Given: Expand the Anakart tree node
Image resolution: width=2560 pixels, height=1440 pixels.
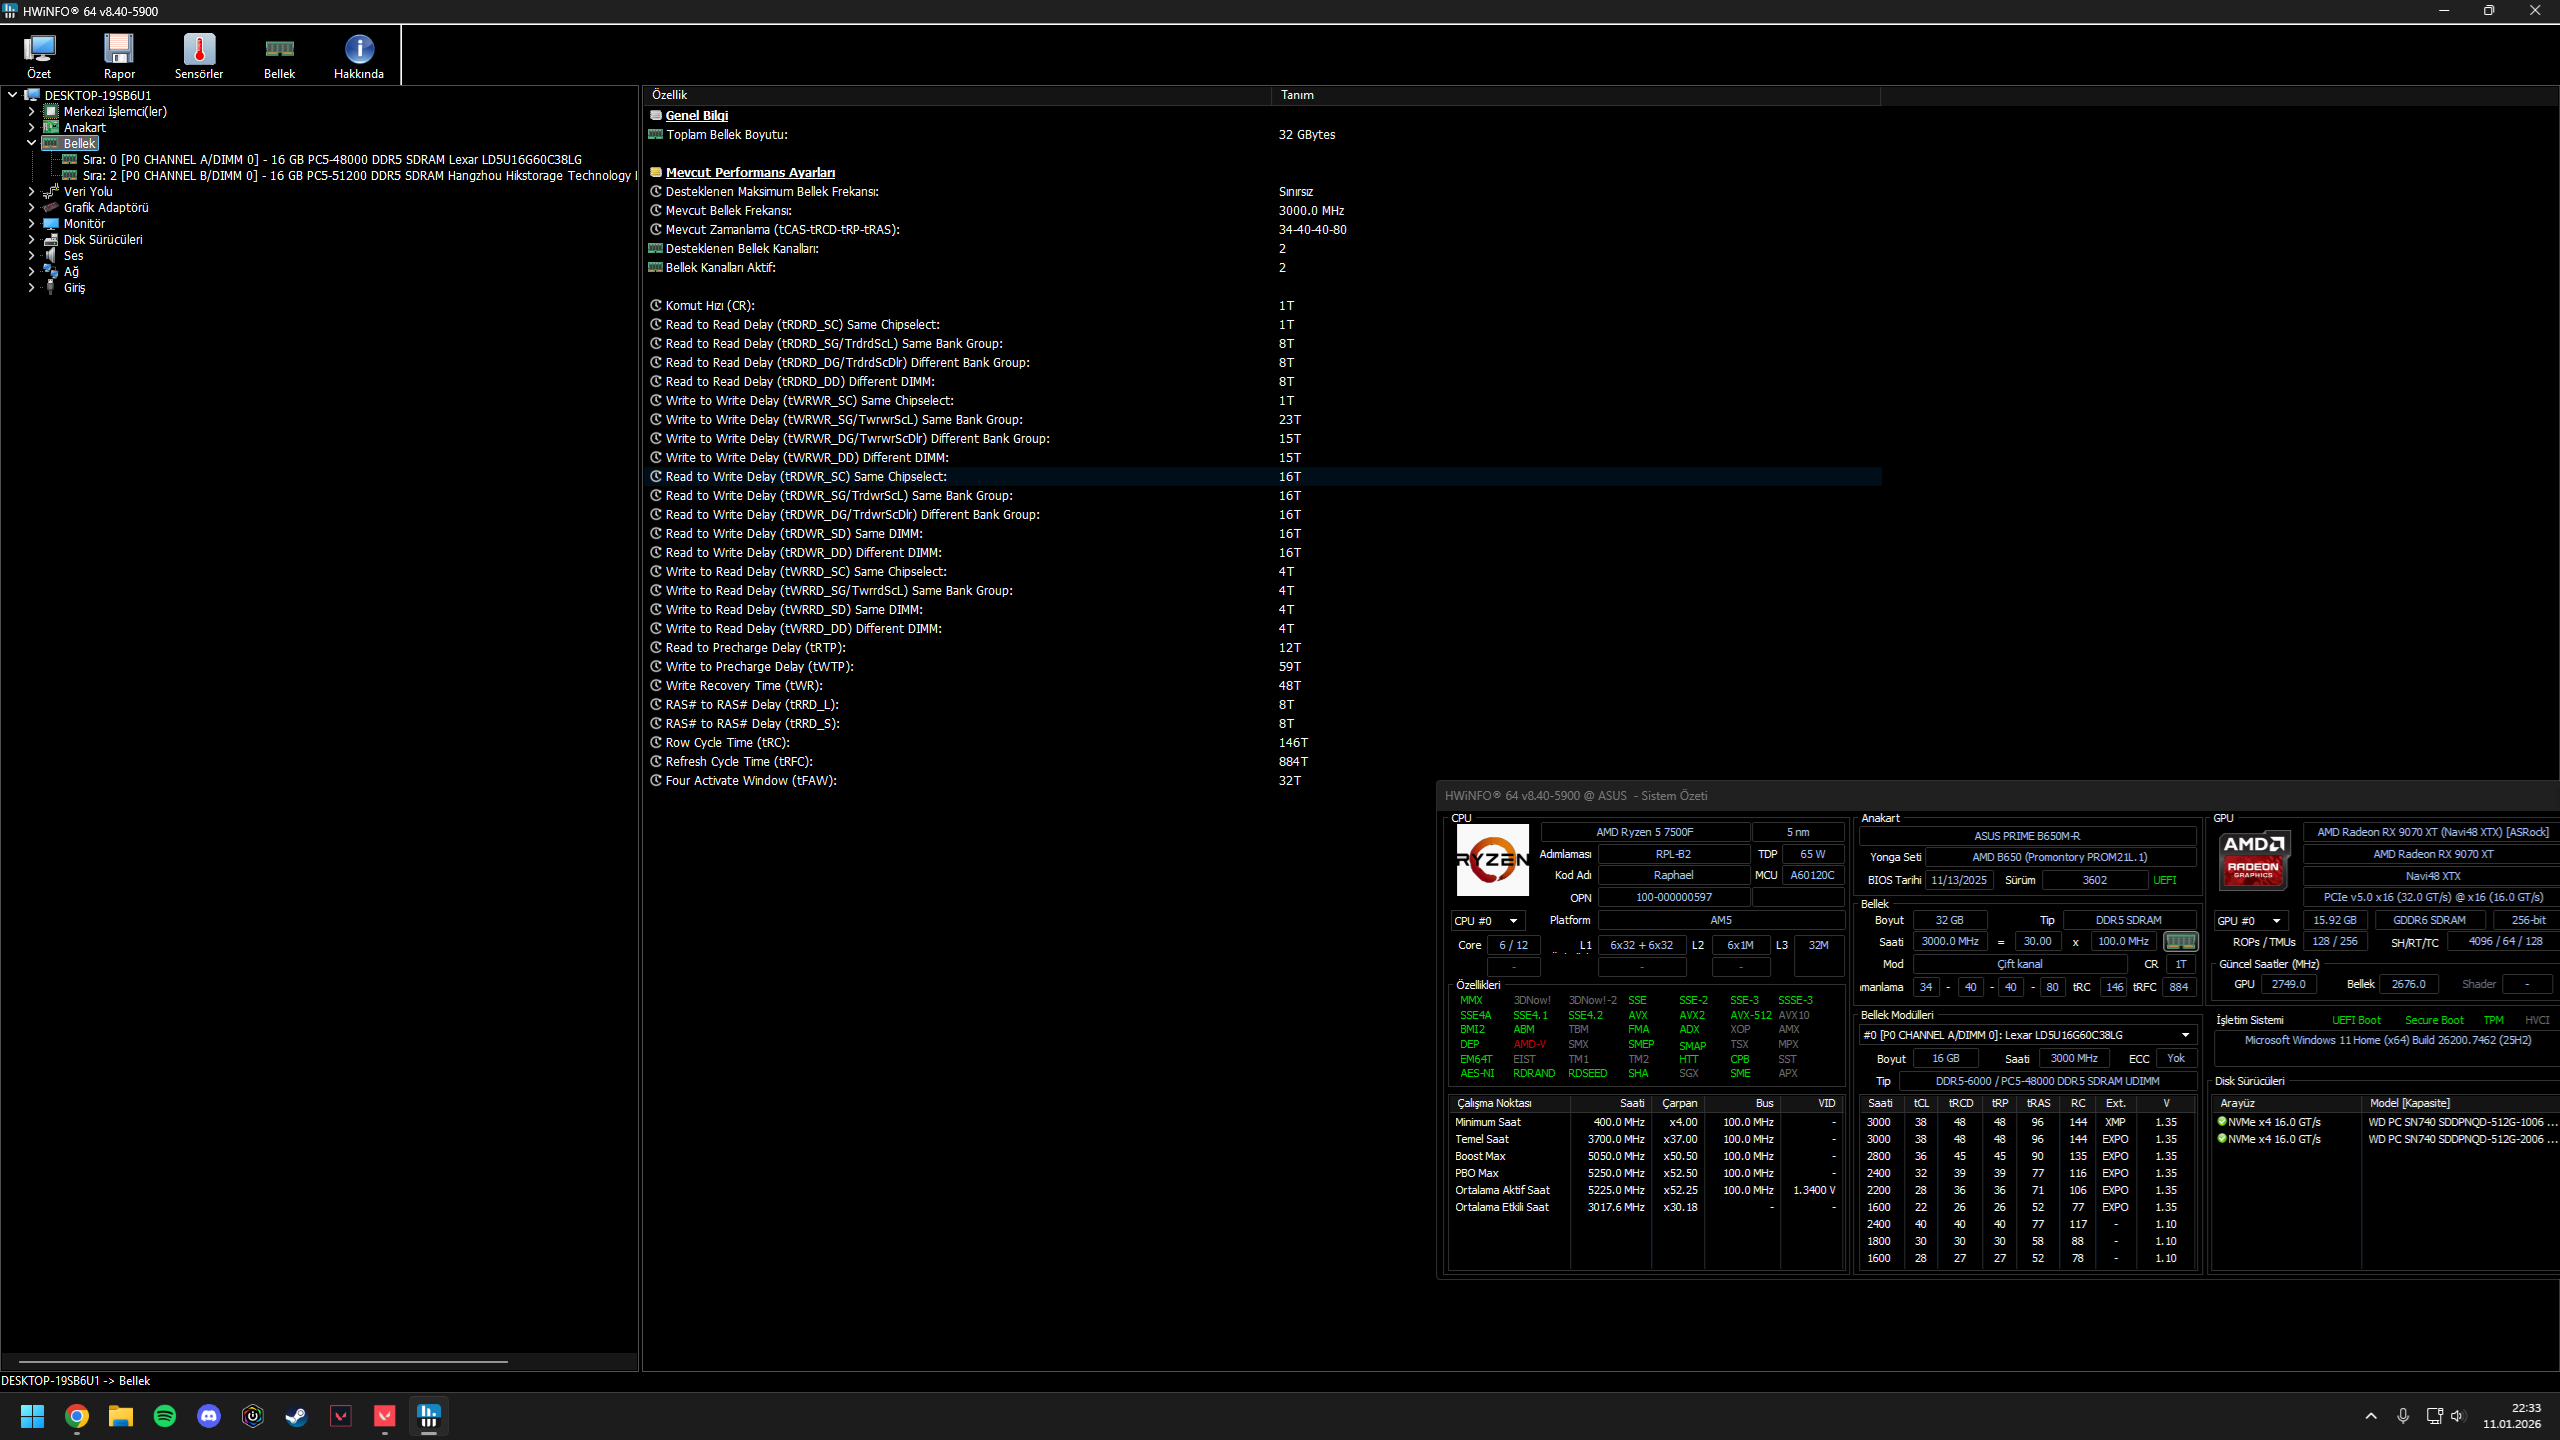Looking at the screenshot, I should pyautogui.click(x=31, y=127).
